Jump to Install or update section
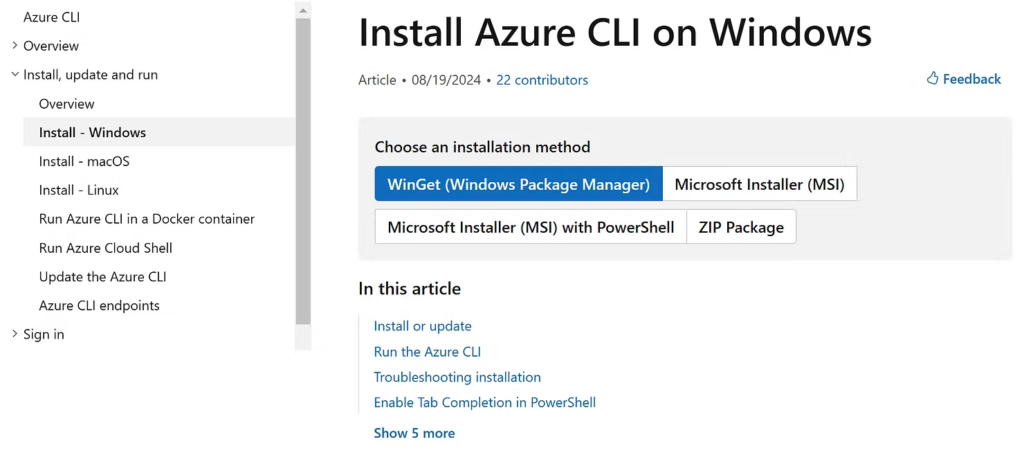The width and height of the screenshot is (1024, 464). point(423,325)
